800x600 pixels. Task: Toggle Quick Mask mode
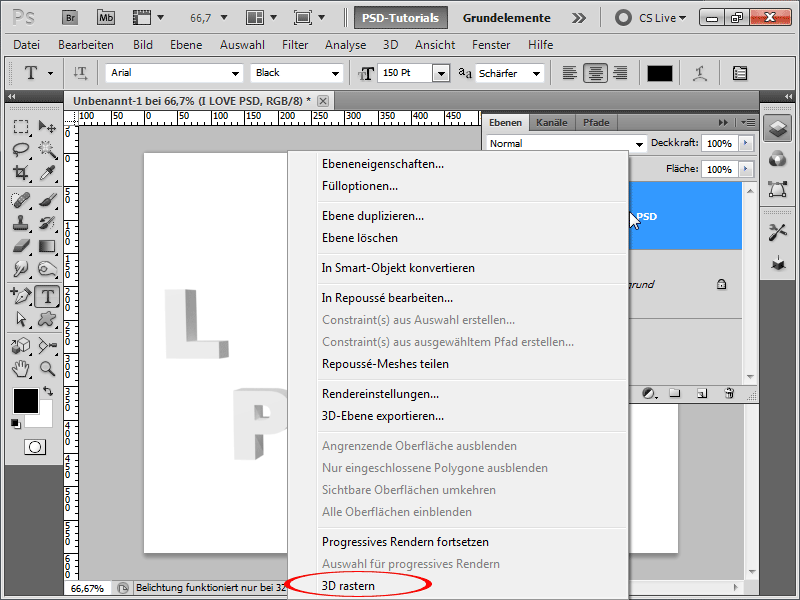tap(35, 447)
